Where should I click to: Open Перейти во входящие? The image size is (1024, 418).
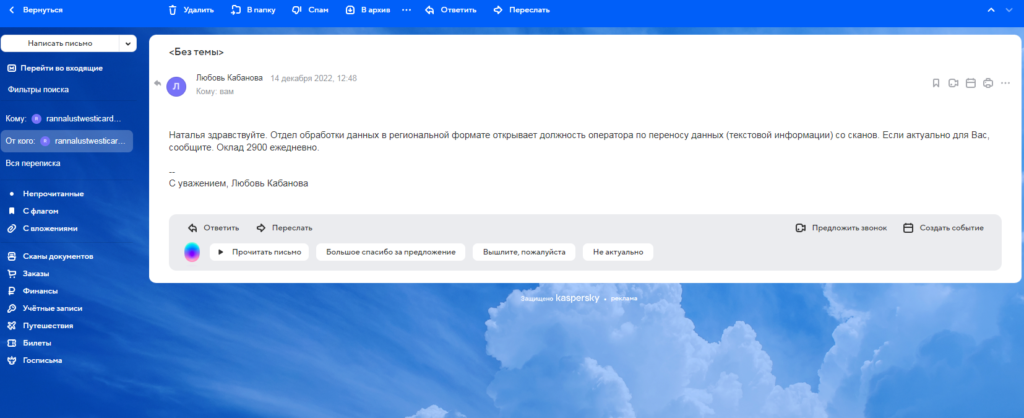click(55, 68)
